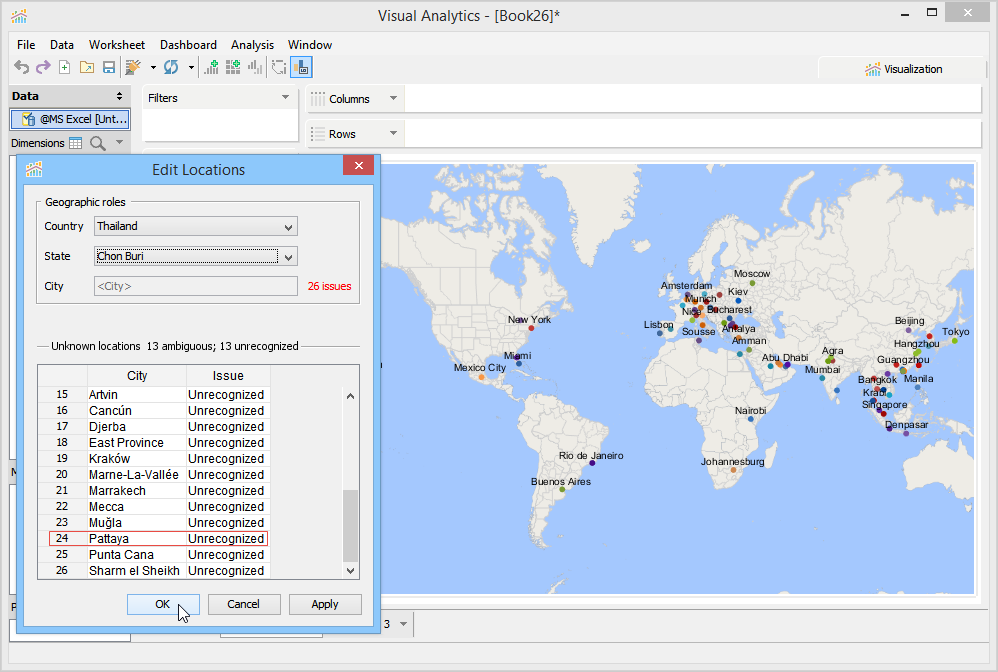Open the Analysis menu
The width and height of the screenshot is (998, 672).
tap(252, 45)
